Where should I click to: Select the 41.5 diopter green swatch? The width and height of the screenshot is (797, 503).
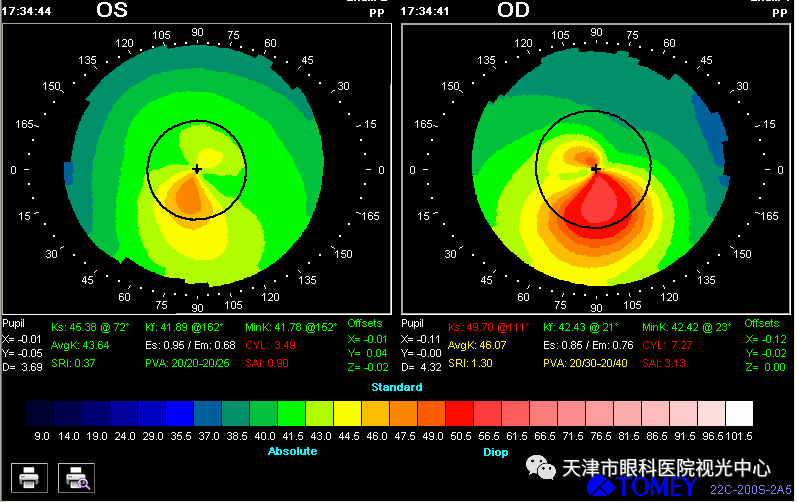click(292, 414)
